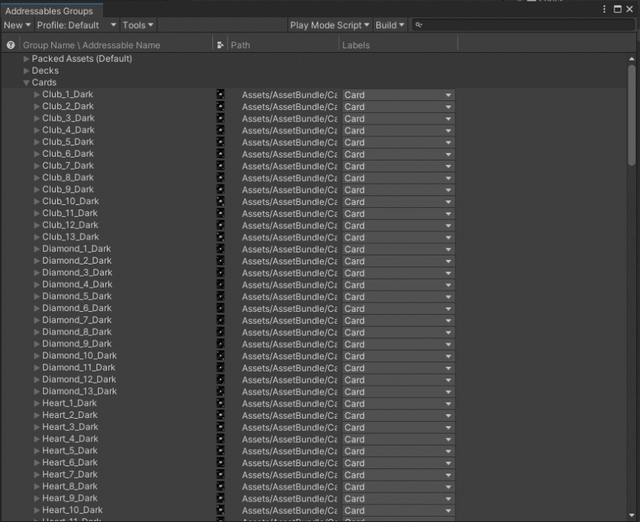640x522 pixels.
Task: Click the Heart_3_Dark sprite icon
Action: [221, 427]
